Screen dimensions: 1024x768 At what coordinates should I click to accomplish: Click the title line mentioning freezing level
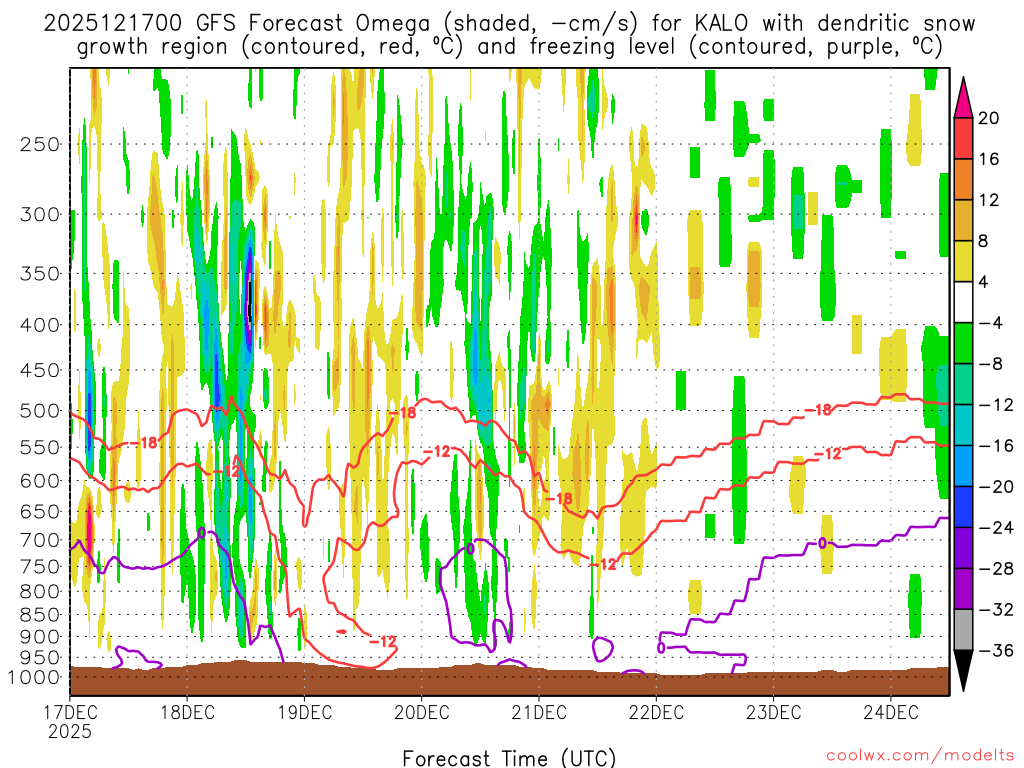pos(509,47)
